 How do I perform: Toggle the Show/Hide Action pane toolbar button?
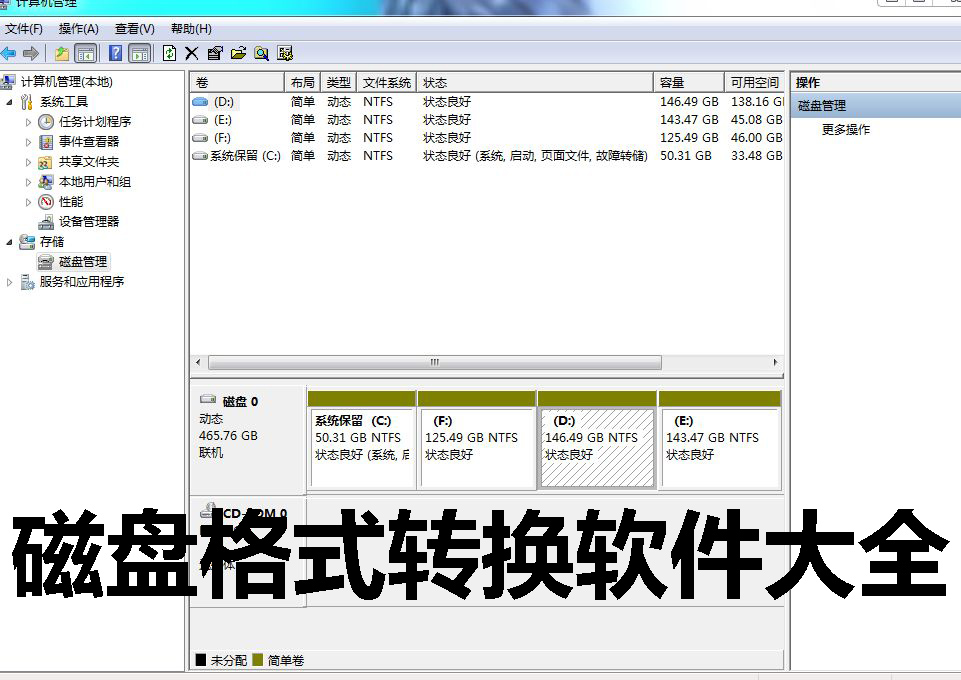click(139, 53)
